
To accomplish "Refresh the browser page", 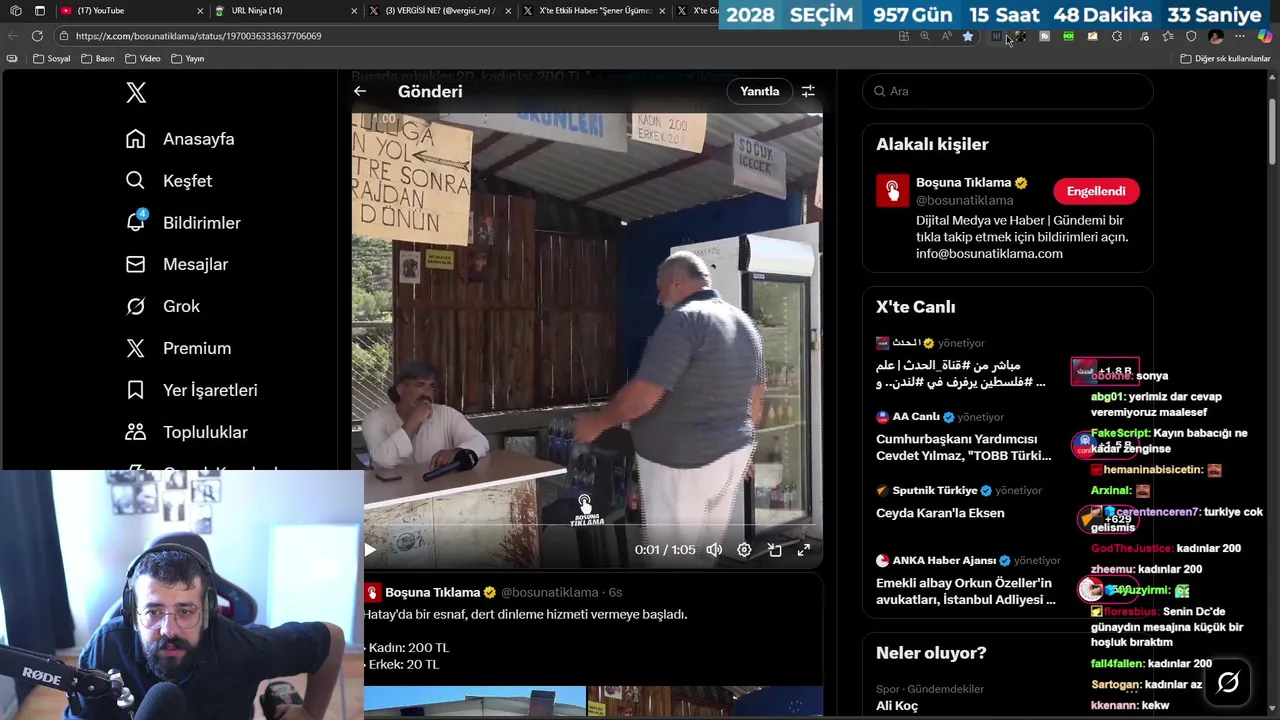I will pyautogui.click(x=37, y=36).
